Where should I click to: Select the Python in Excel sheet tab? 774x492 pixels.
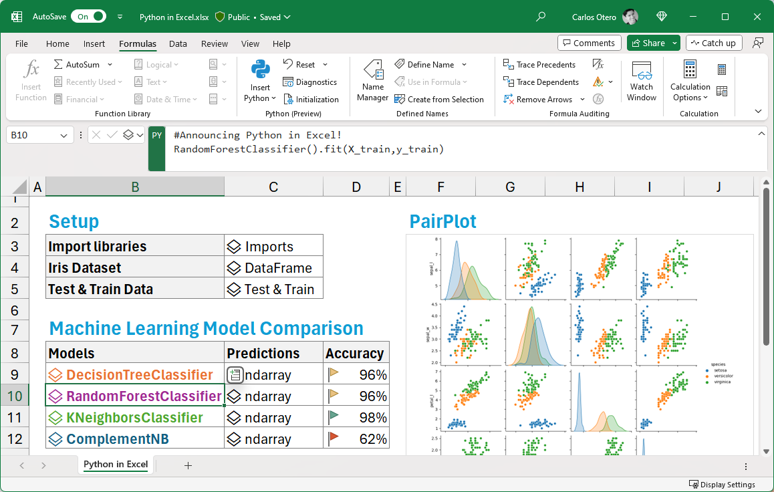(116, 464)
